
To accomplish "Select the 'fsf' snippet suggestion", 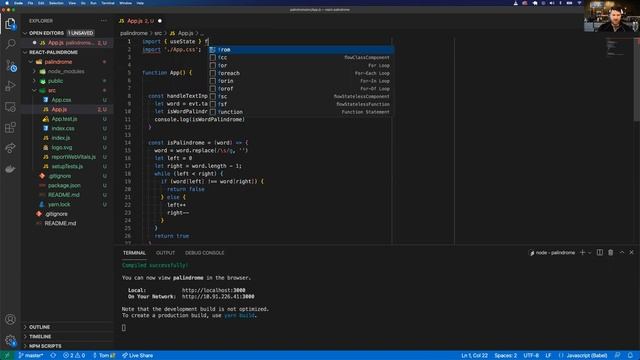I will [x=301, y=104].
